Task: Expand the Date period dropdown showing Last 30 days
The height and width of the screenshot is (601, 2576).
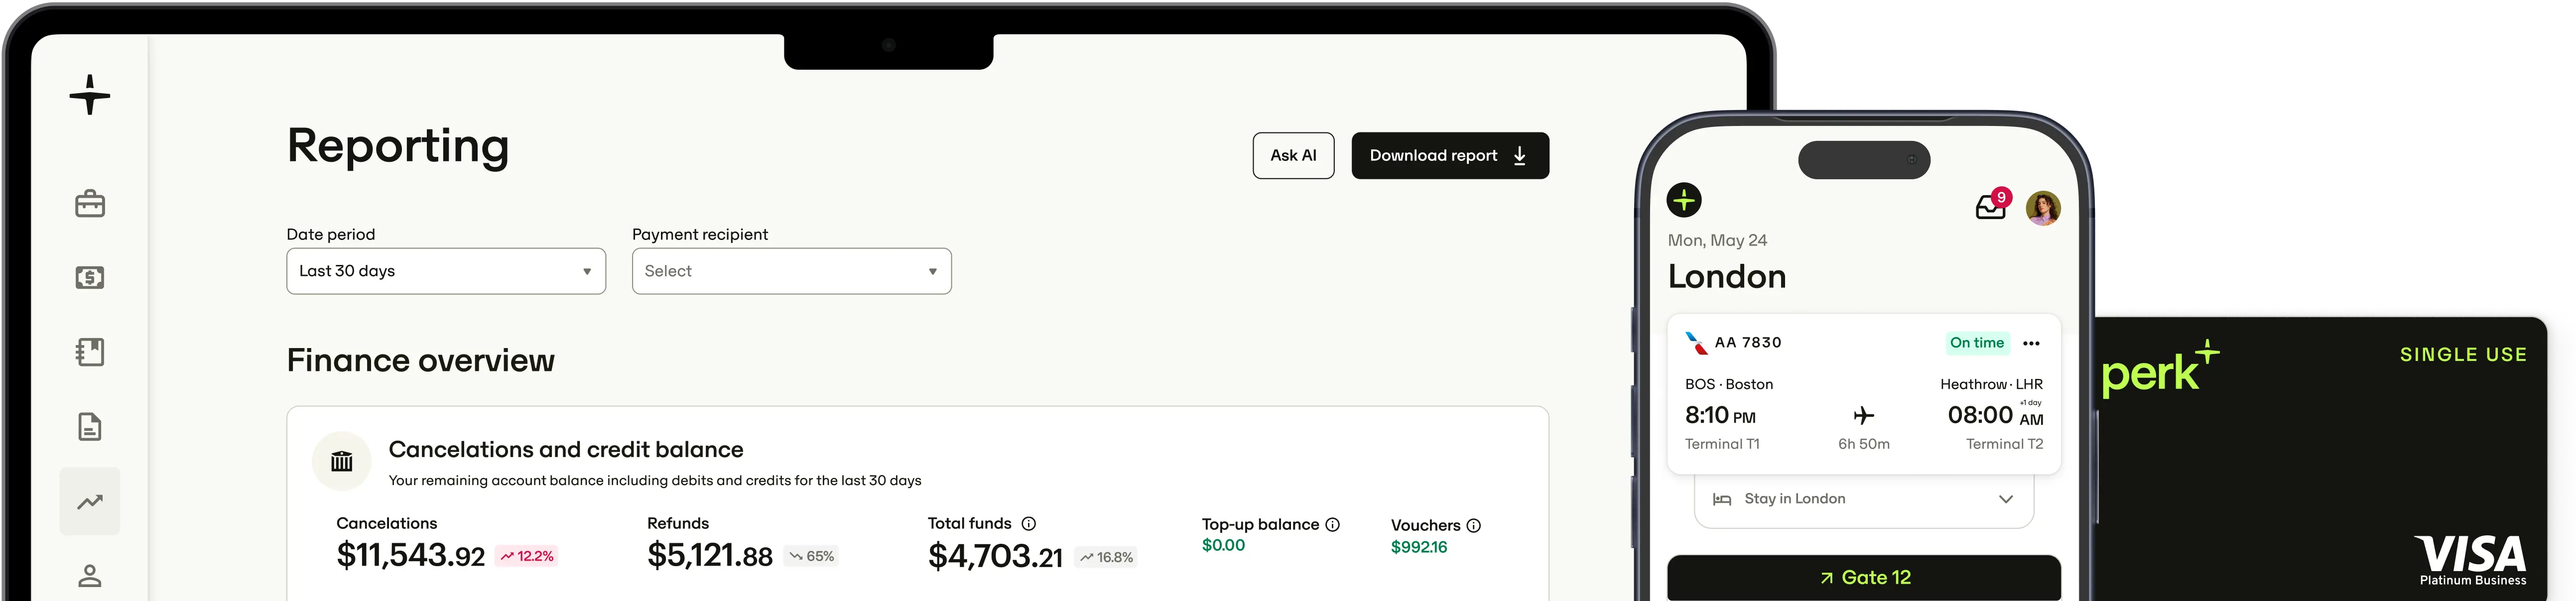Action: point(445,271)
